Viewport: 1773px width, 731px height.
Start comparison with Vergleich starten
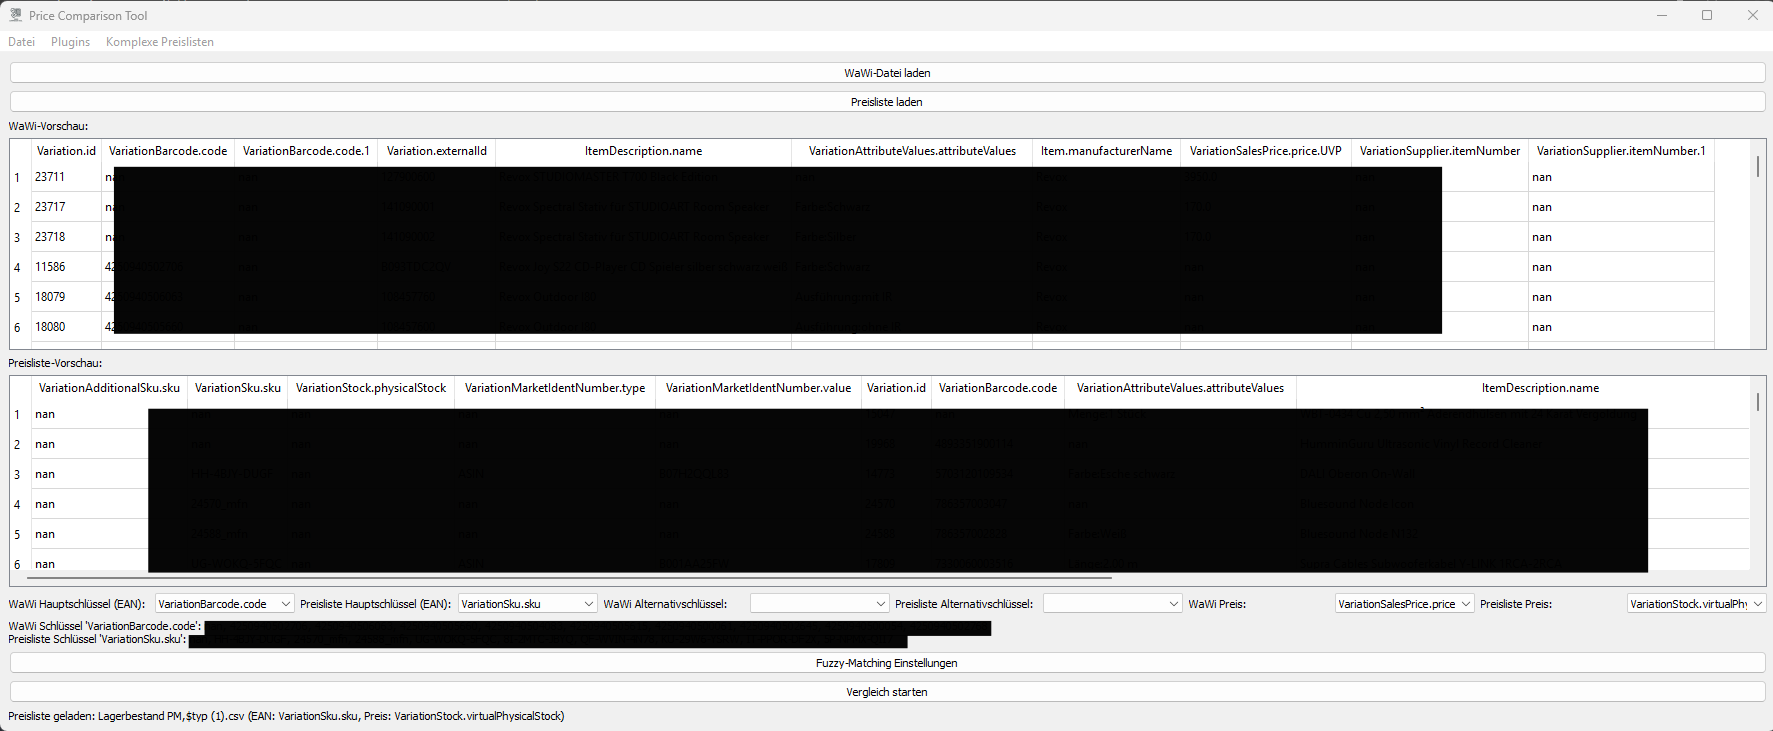coord(886,692)
